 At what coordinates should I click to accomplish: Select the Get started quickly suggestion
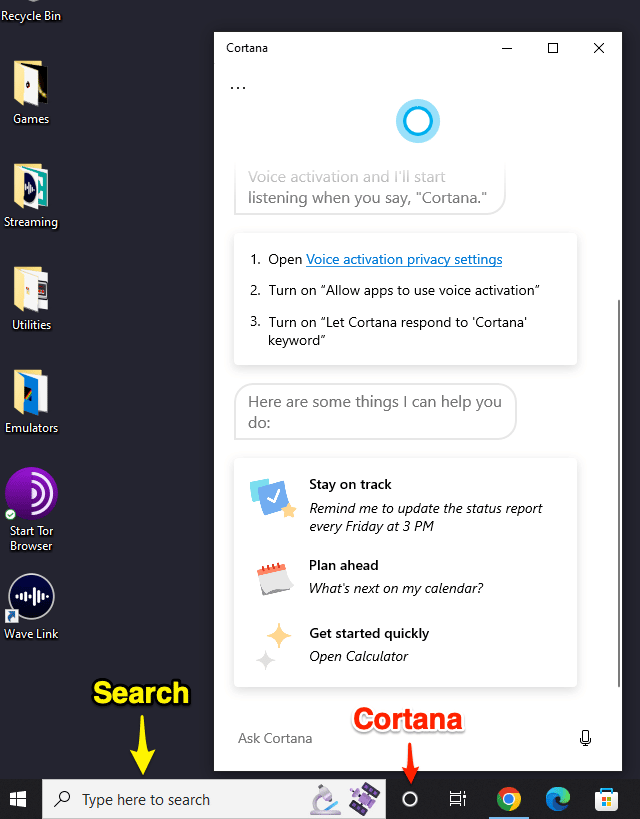[x=405, y=645]
